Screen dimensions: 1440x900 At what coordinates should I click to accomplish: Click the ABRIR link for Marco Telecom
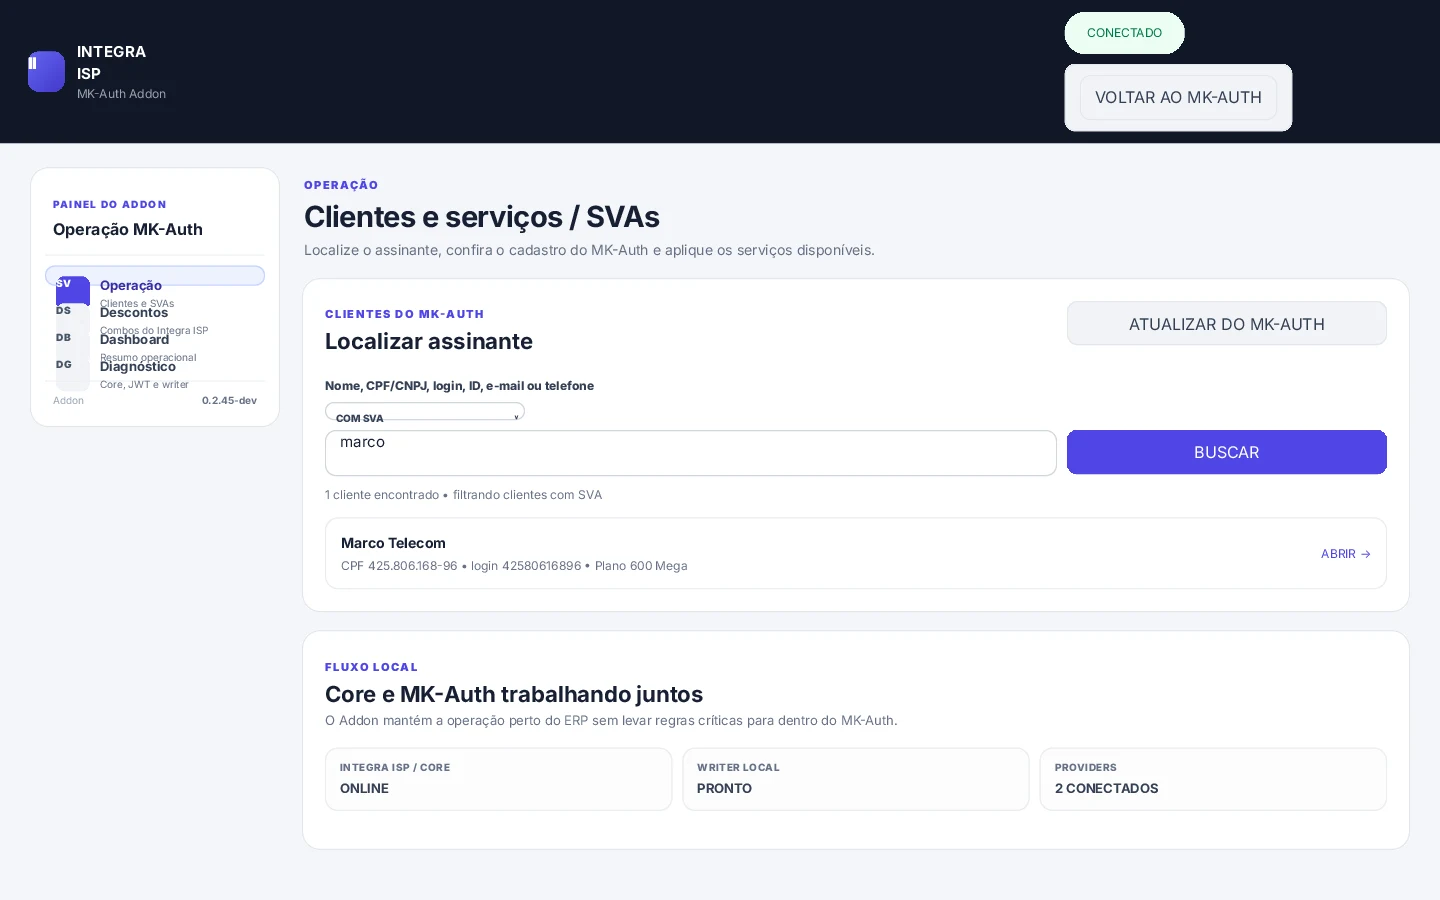[x=1346, y=554]
